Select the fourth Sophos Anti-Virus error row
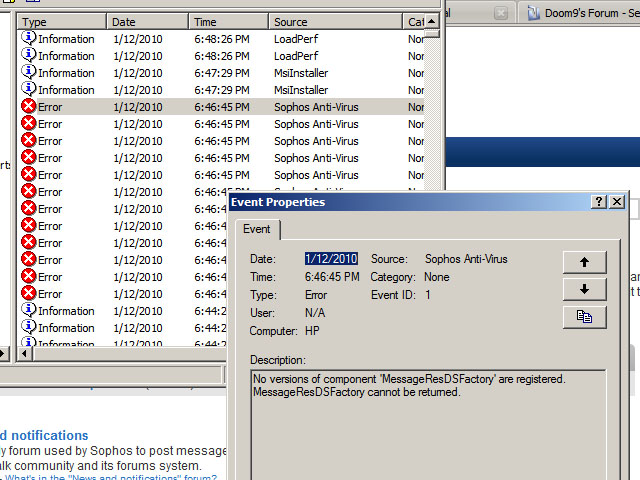The image size is (640, 480). (x=222, y=158)
